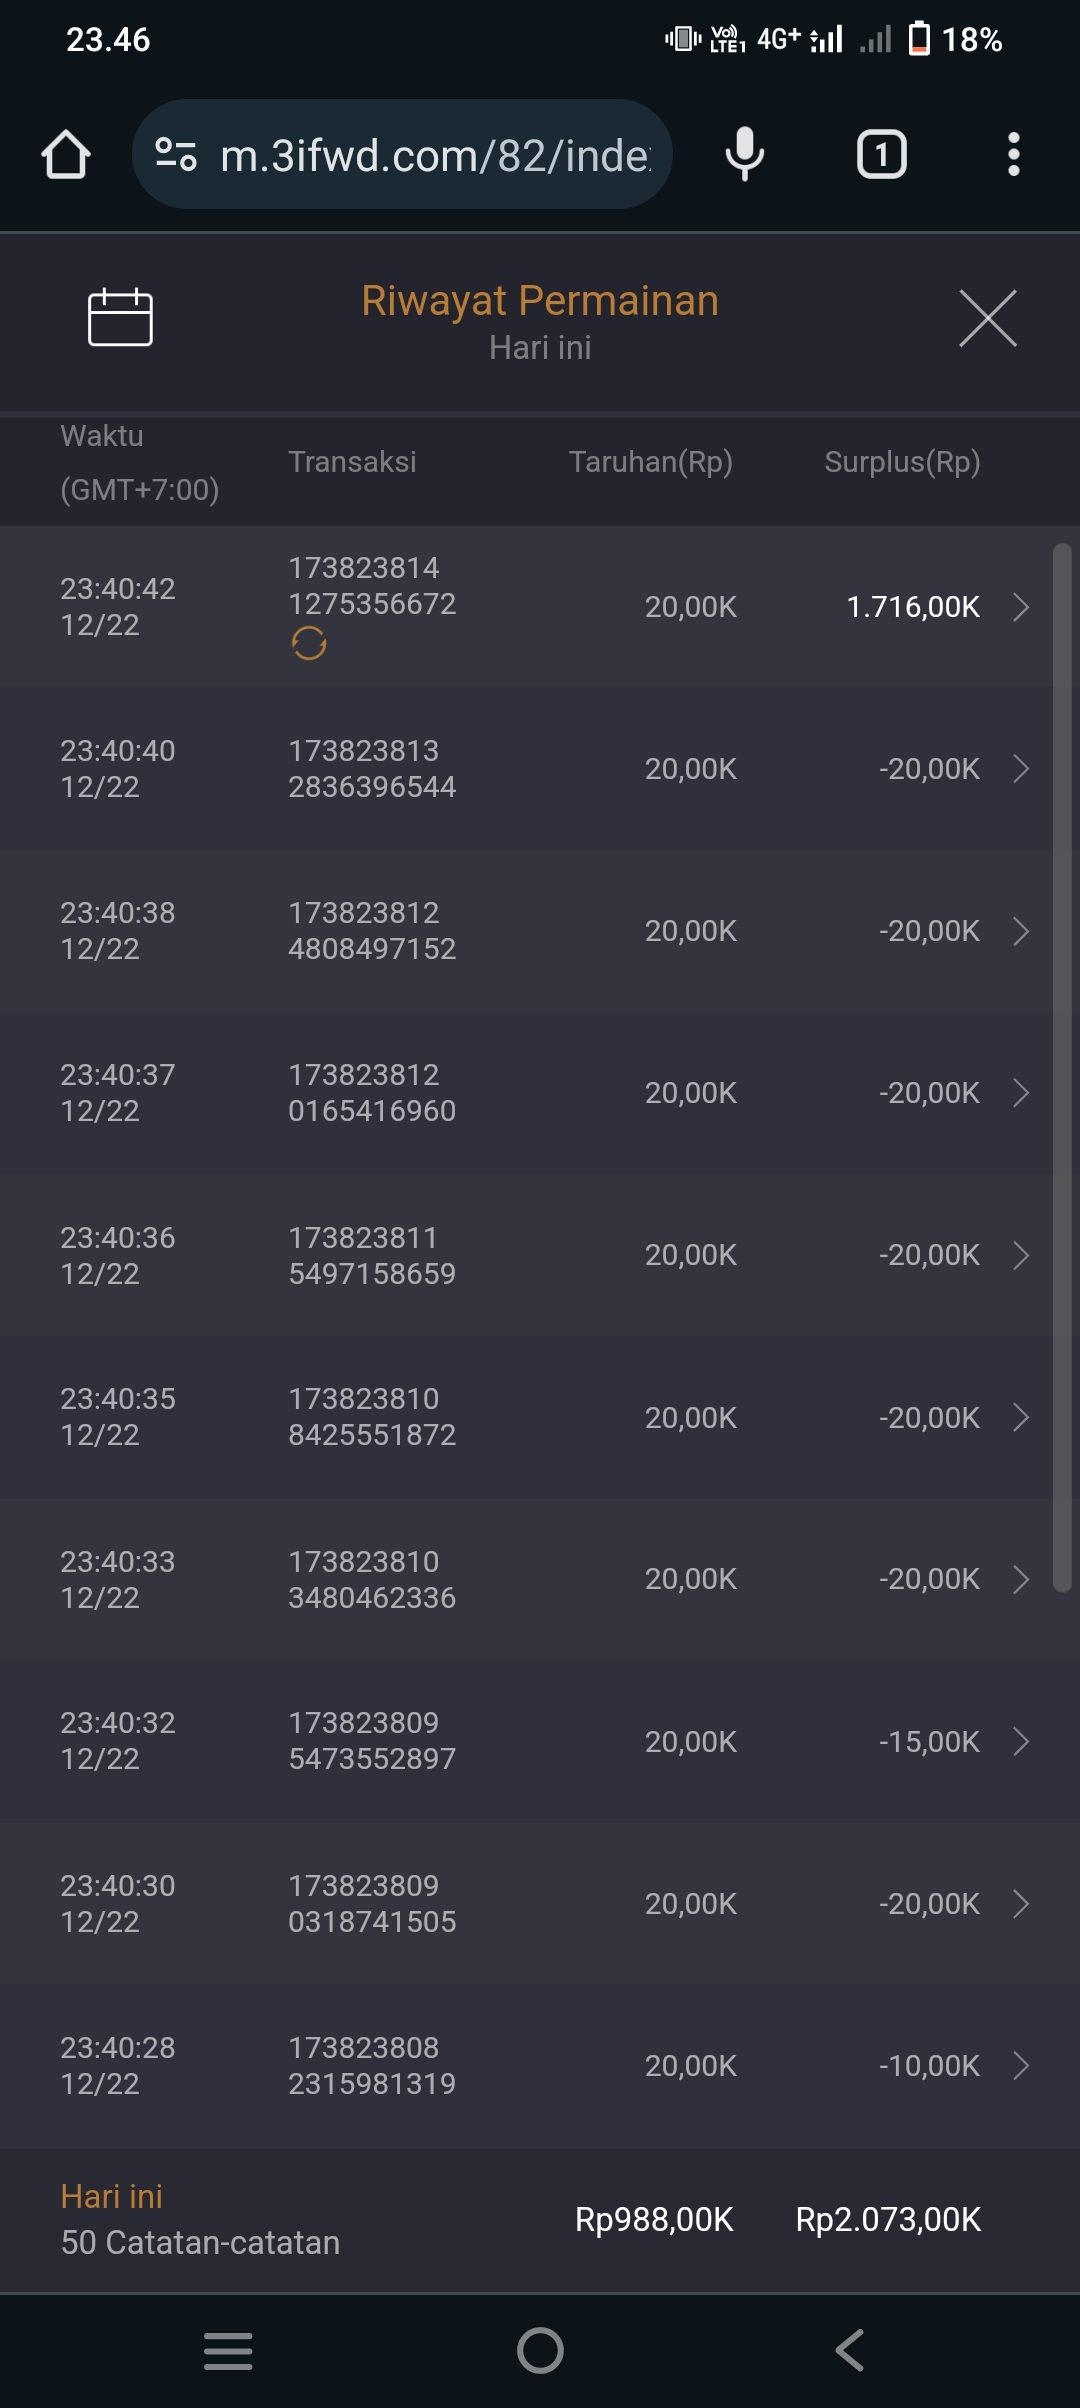
Task: Close the Riwayat Permainan panel
Action: [987, 318]
